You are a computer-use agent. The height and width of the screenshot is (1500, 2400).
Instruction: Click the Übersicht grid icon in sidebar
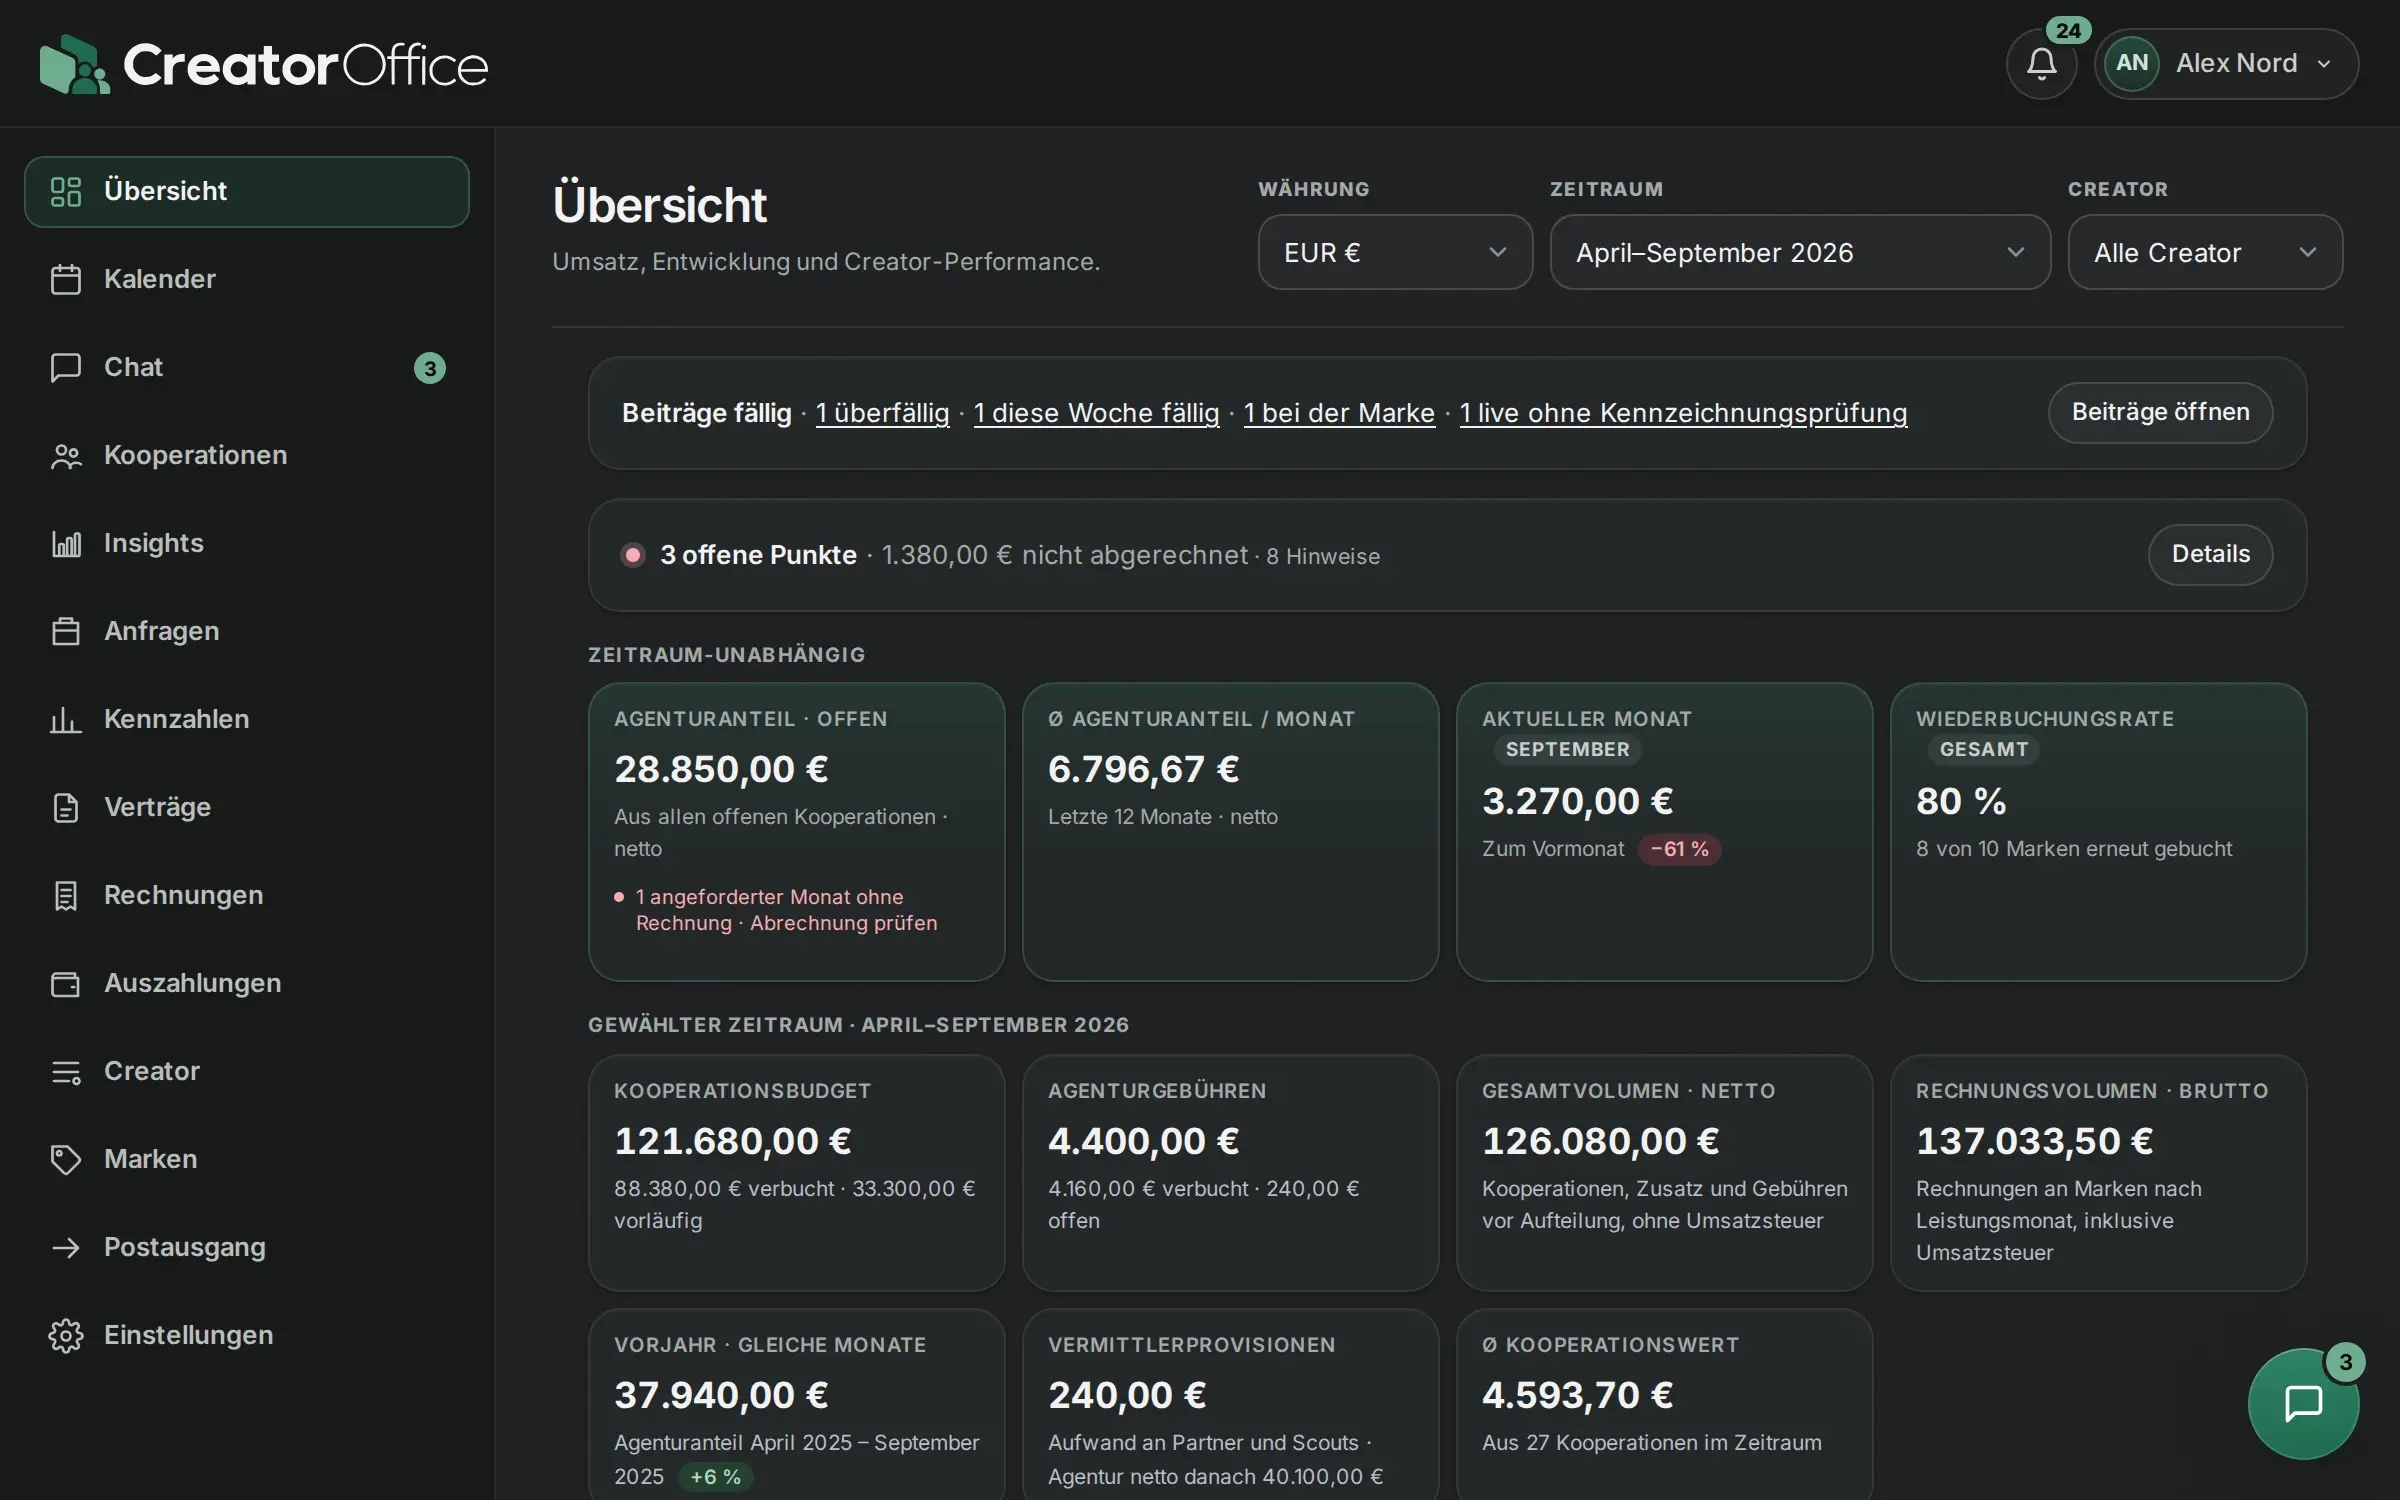coord(66,191)
